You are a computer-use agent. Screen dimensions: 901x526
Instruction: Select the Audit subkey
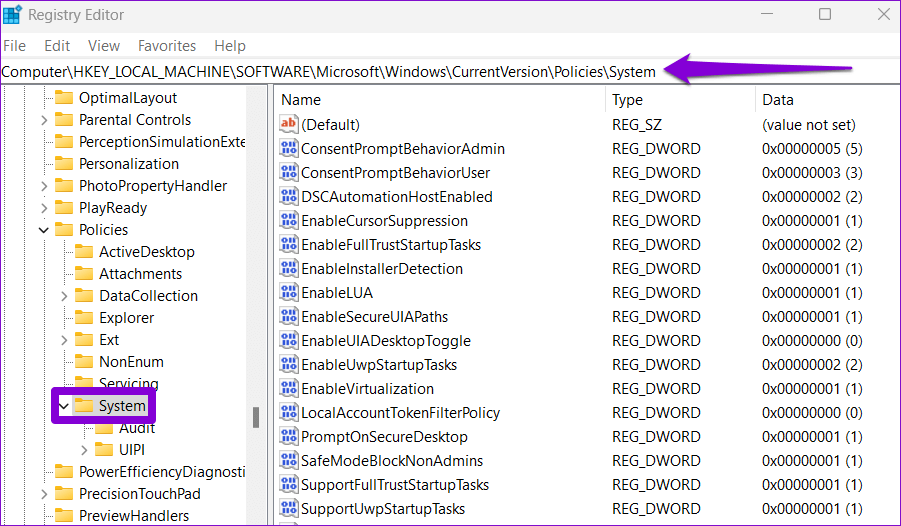coord(137,428)
